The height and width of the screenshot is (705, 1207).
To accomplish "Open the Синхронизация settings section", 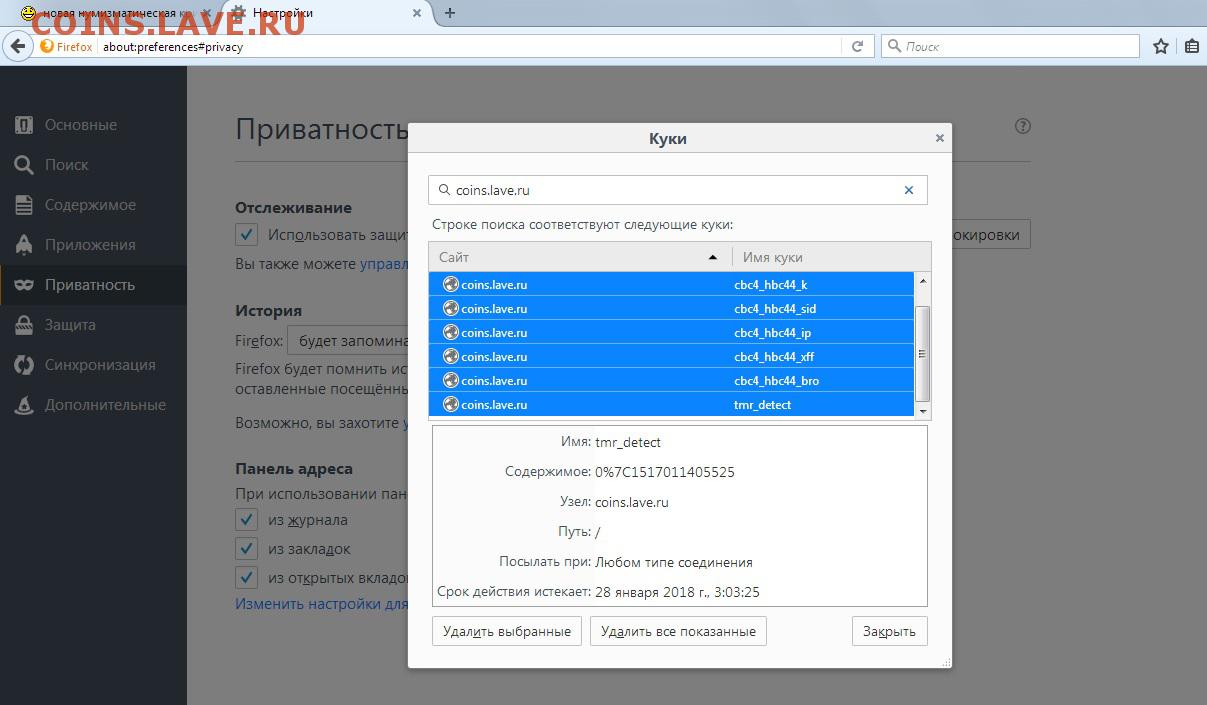I will [93, 365].
